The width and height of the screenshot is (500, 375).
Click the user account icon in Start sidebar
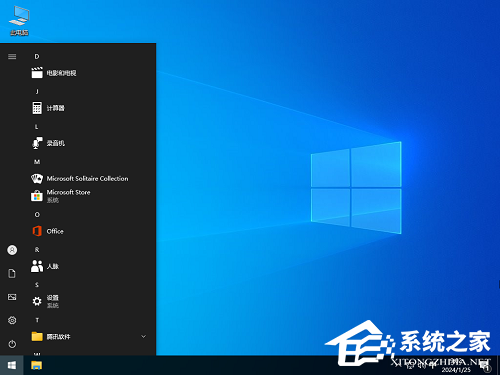[12, 250]
